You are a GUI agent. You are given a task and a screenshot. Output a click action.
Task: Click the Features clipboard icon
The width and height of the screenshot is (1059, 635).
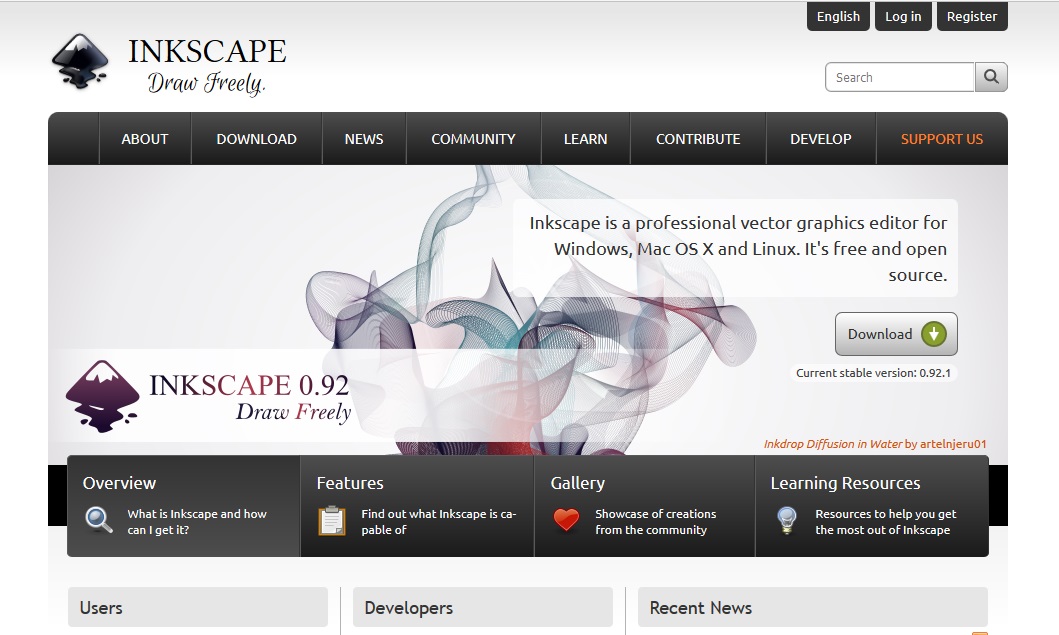point(332,521)
